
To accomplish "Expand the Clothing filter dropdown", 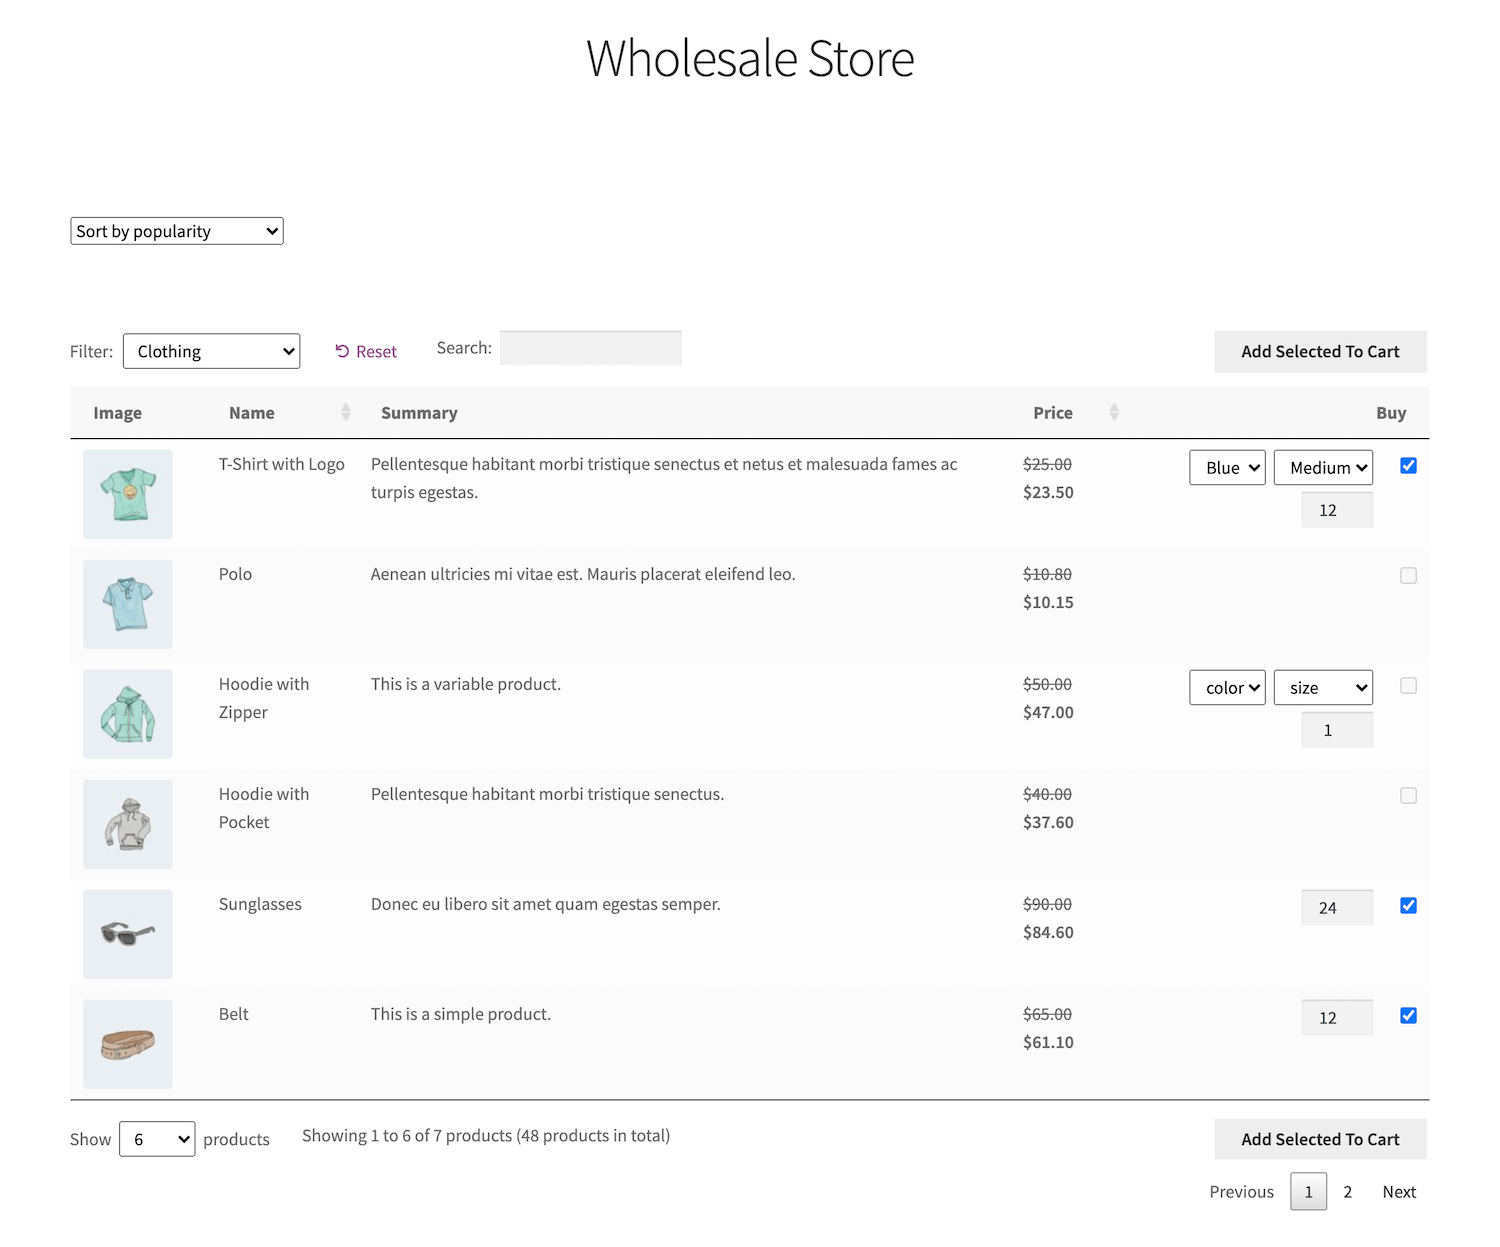I will coord(211,351).
